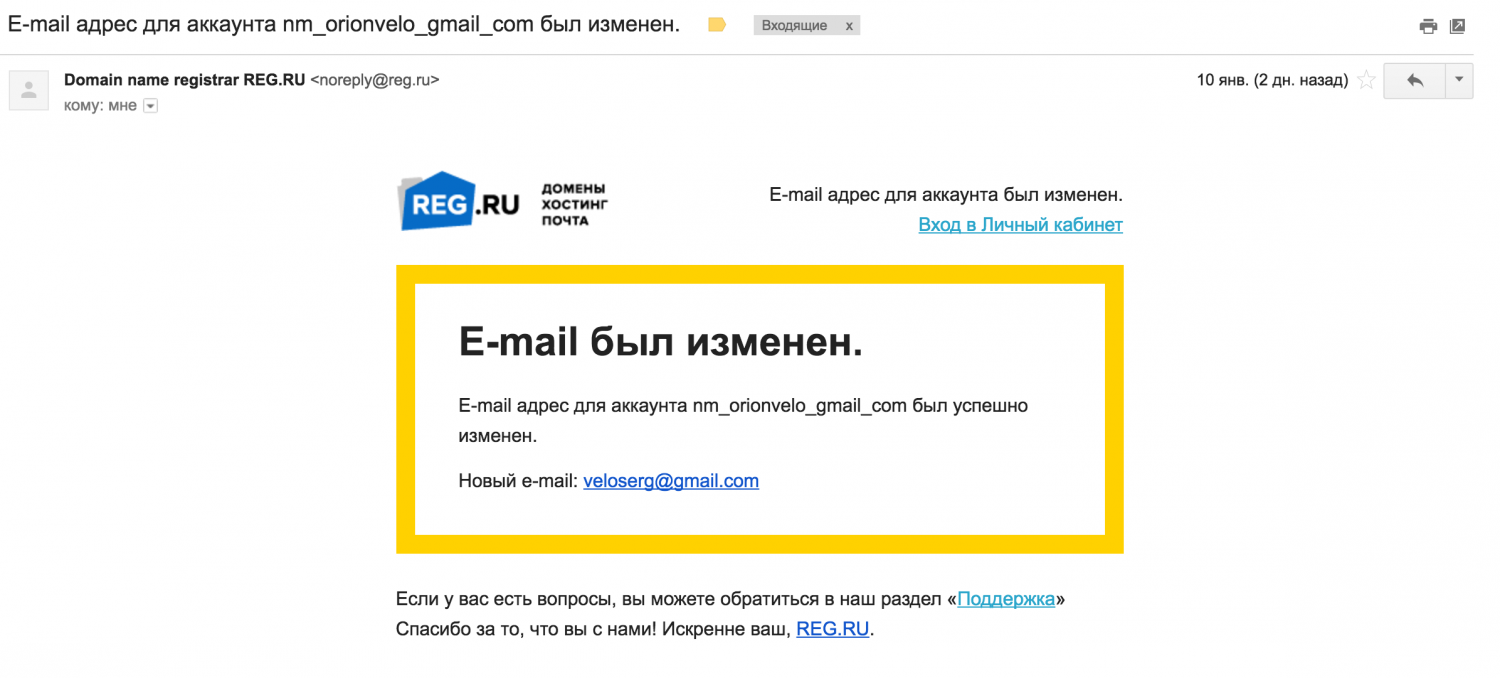
Task: Open the Поддержка support link
Action: (1006, 599)
